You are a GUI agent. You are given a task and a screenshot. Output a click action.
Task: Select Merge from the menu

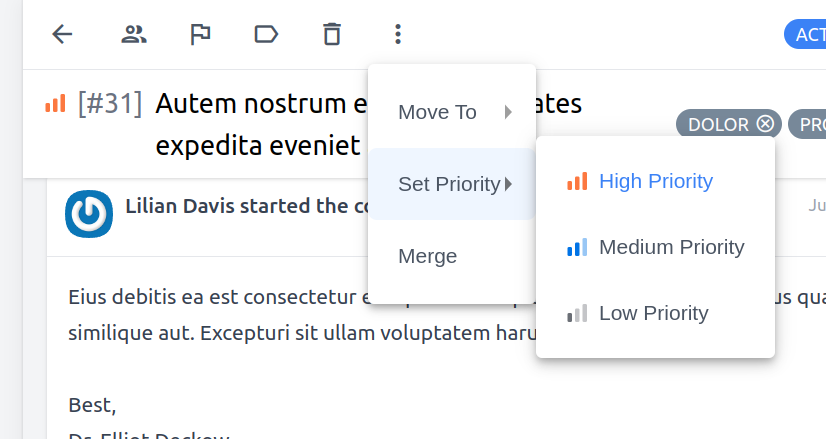click(x=452, y=256)
